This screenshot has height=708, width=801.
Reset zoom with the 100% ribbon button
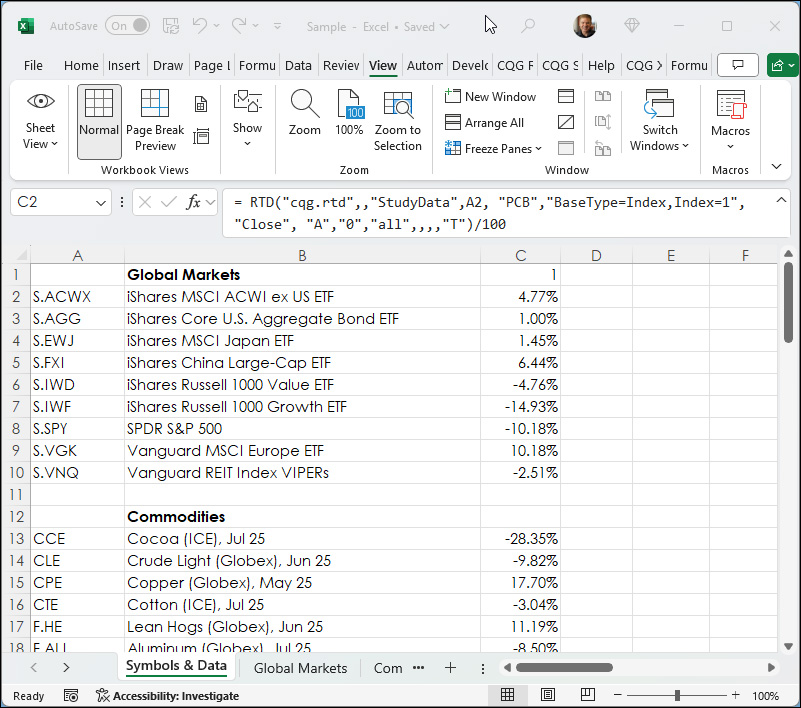[x=349, y=113]
